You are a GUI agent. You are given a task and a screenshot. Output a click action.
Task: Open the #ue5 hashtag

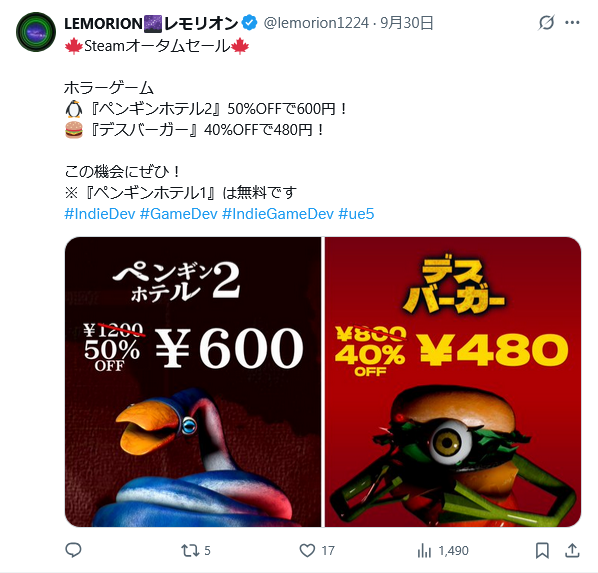(356, 214)
